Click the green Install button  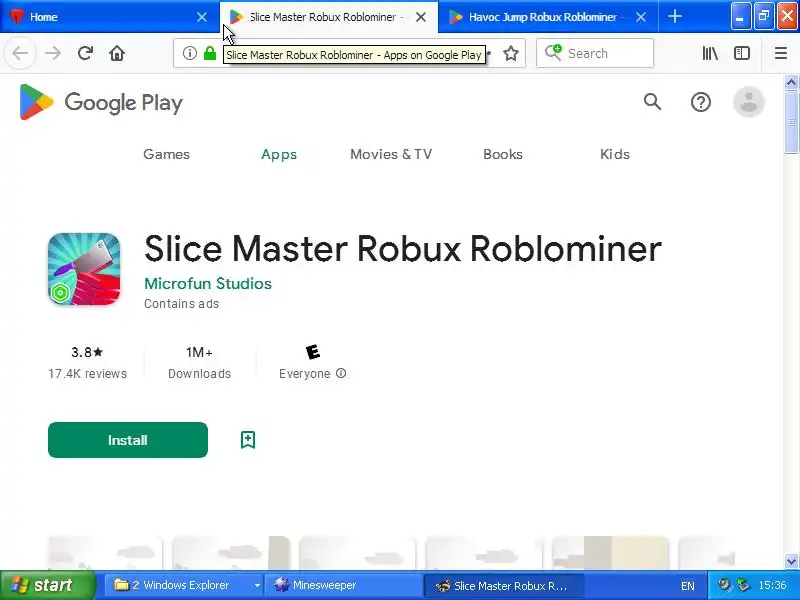pyautogui.click(x=128, y=440)
